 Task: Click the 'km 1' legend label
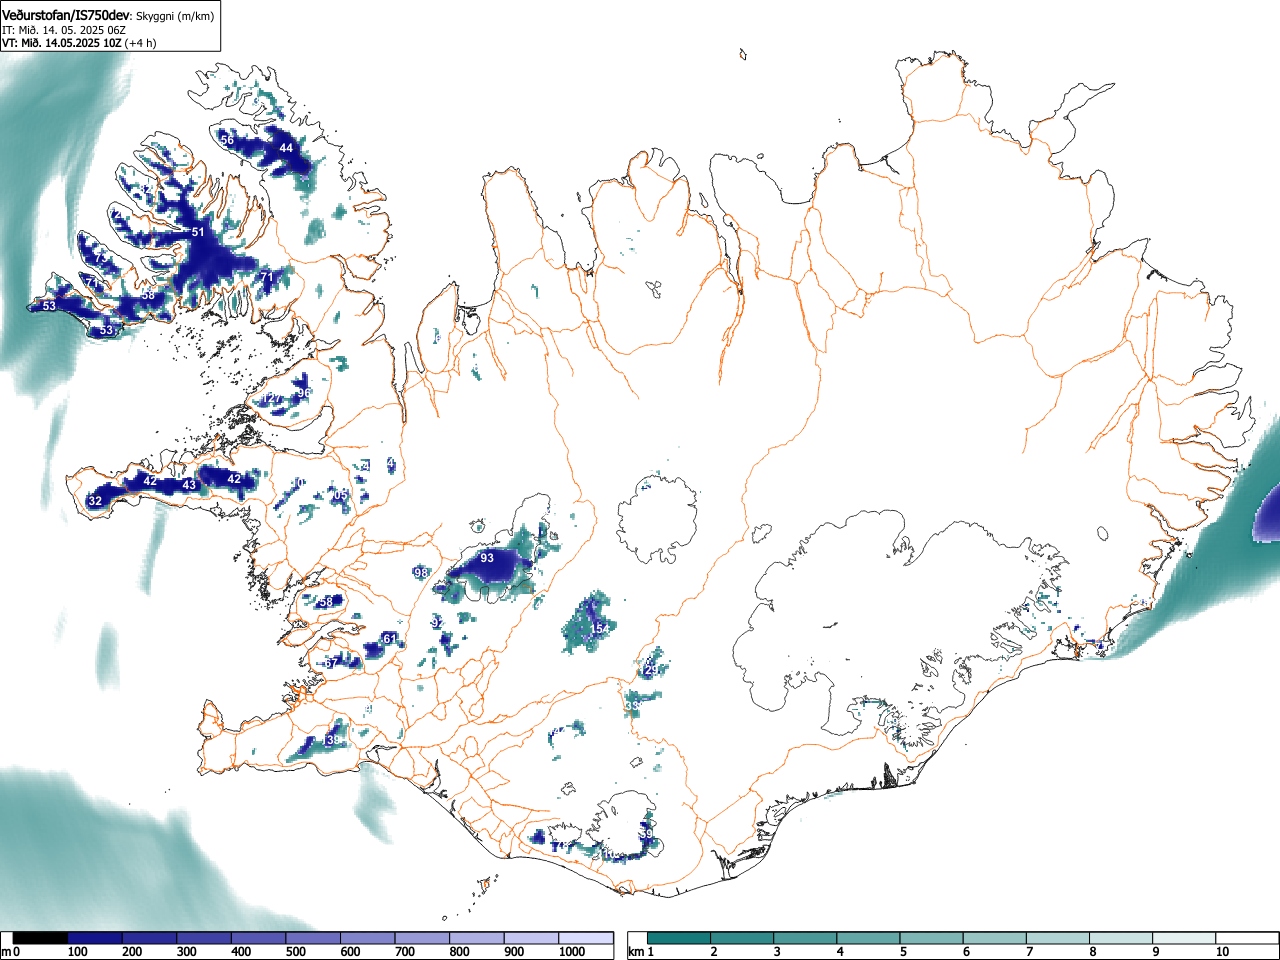pos(641,952)
